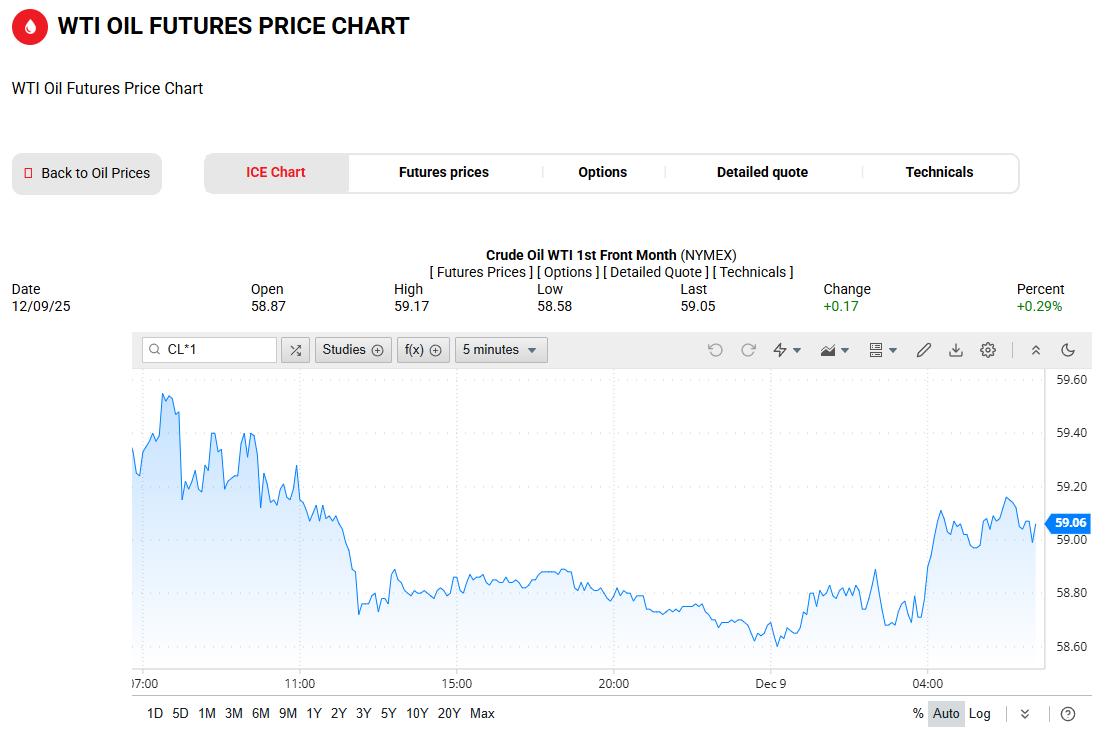Open the 5 minutes interval dropdown
This screenshot has height=737, width=1099.
click(501, 350)
